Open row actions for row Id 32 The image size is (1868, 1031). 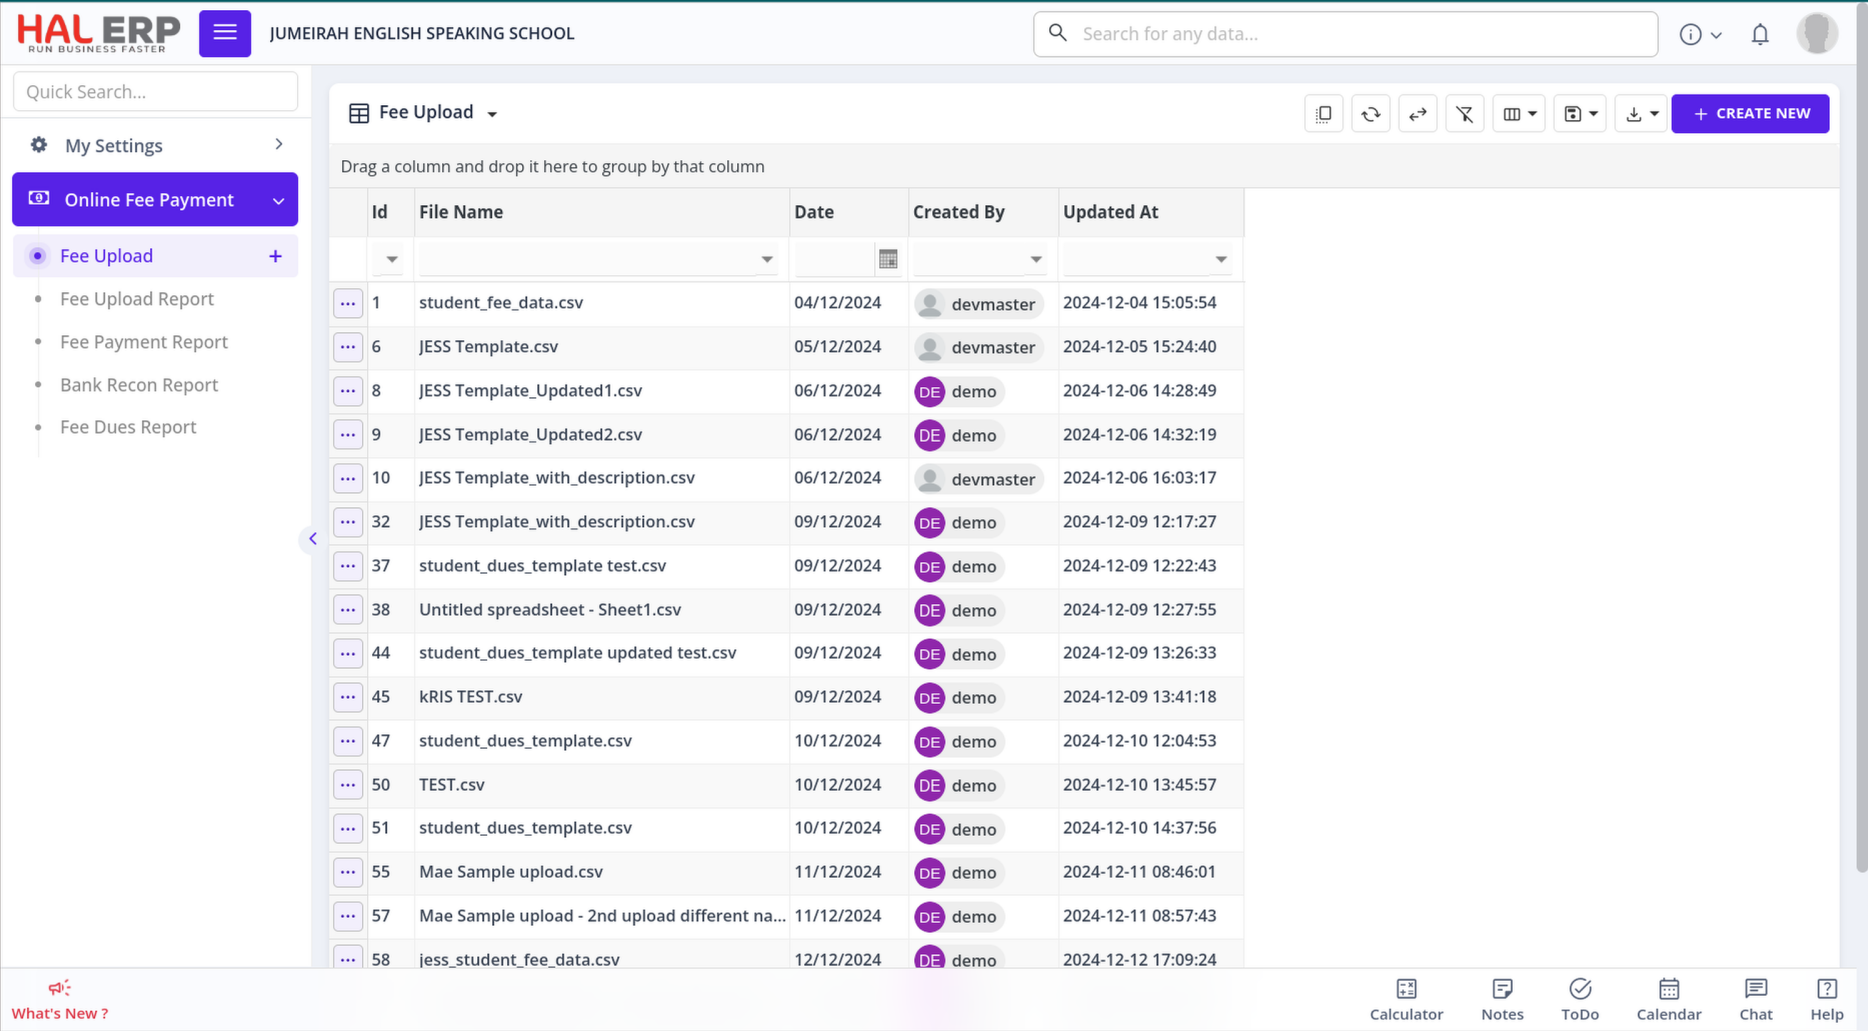348,522
